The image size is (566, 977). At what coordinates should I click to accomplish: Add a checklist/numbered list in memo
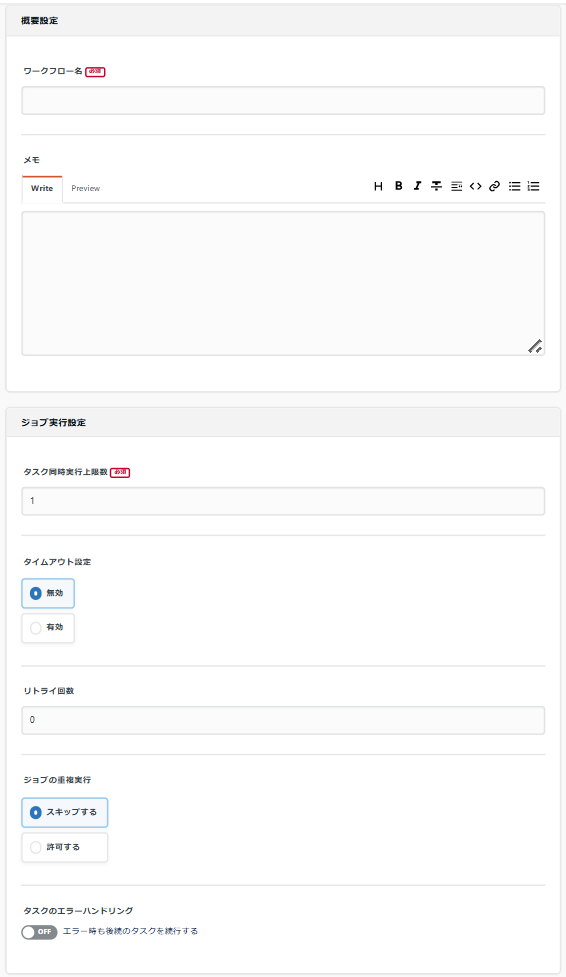tap(534, 186)
